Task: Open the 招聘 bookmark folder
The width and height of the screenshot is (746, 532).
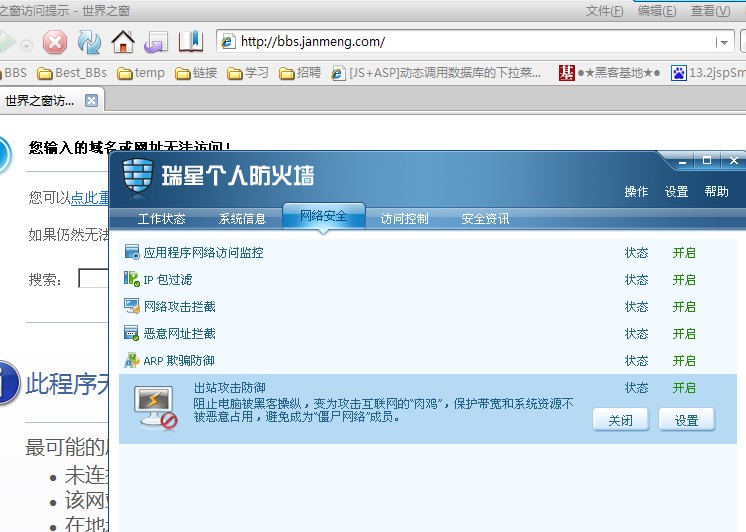Action: click(300, 73)
